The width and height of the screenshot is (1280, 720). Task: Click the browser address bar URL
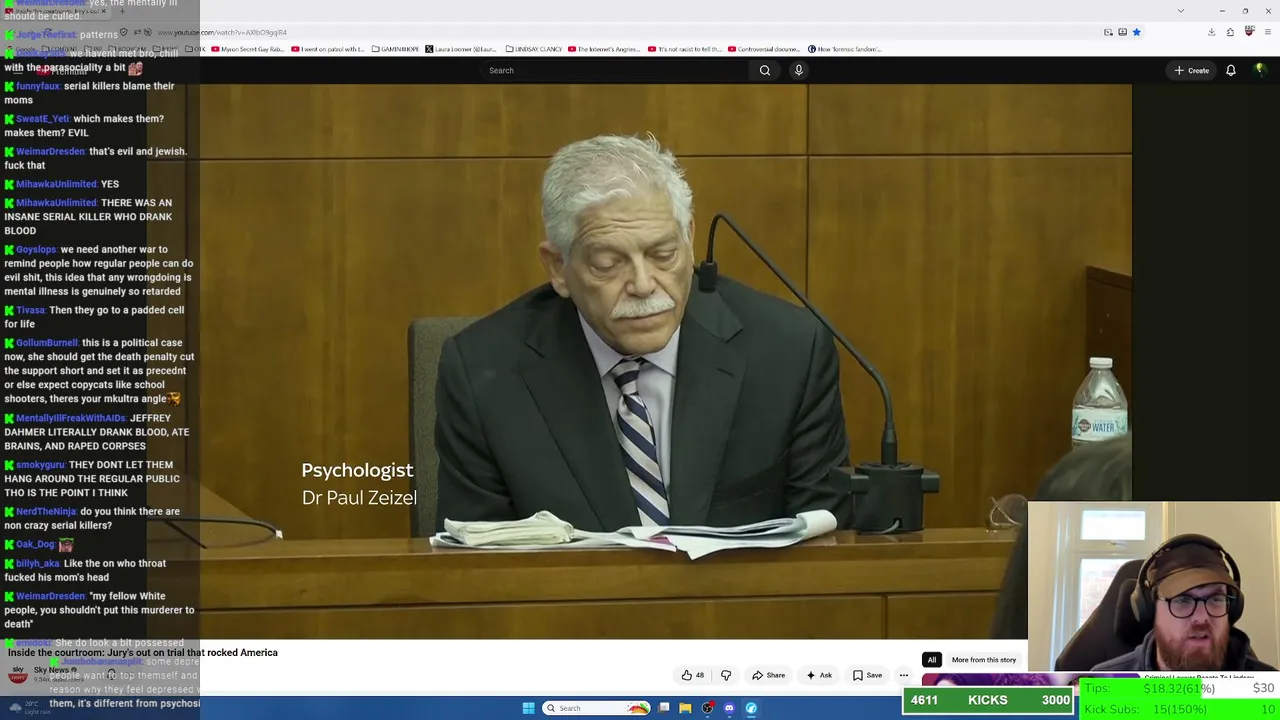pyautogui.click(x=222, y=32)
